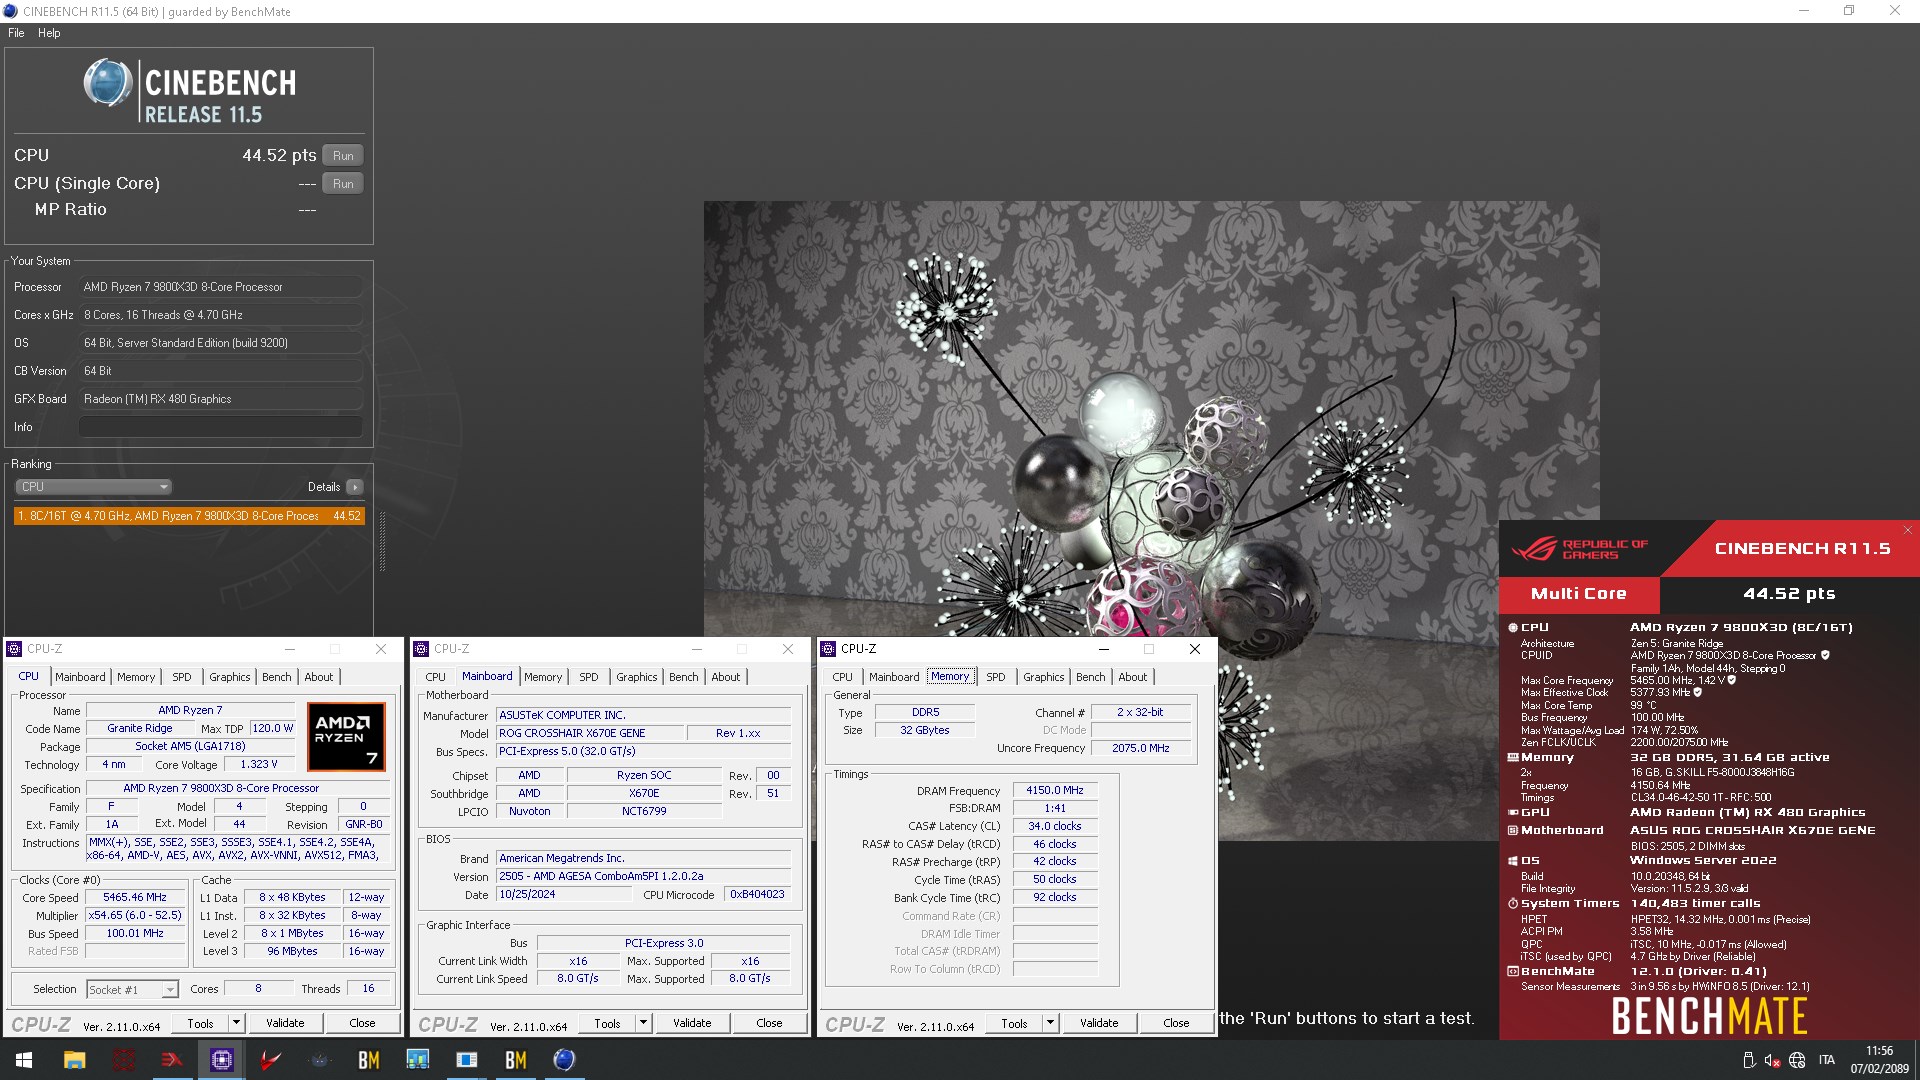The height and width of the screenshot is (1080, 1920).
Task: Open the chart monitor taskbar icon
Action: [x=418, y=1060]
